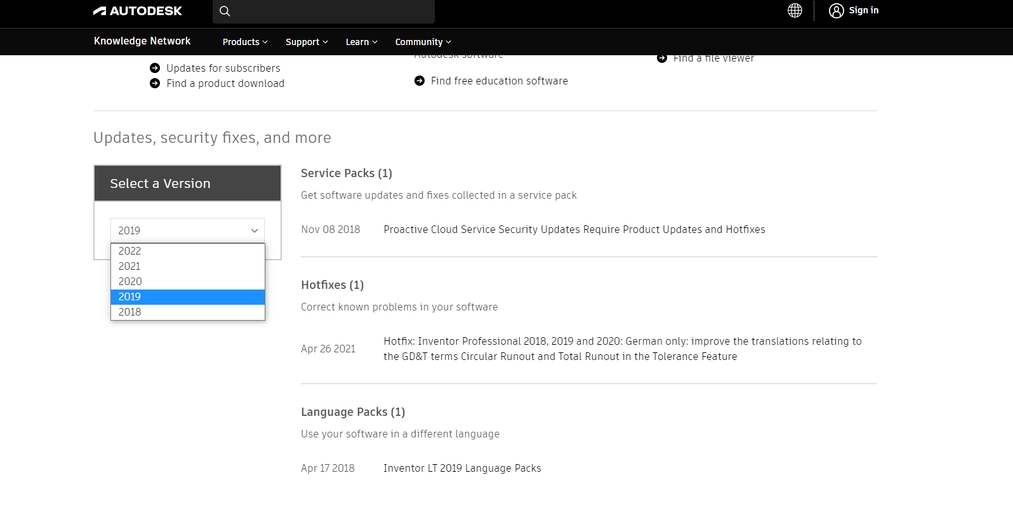Open the Support menu
Screen dimensions: 1013x513
[x=307, y=42]
